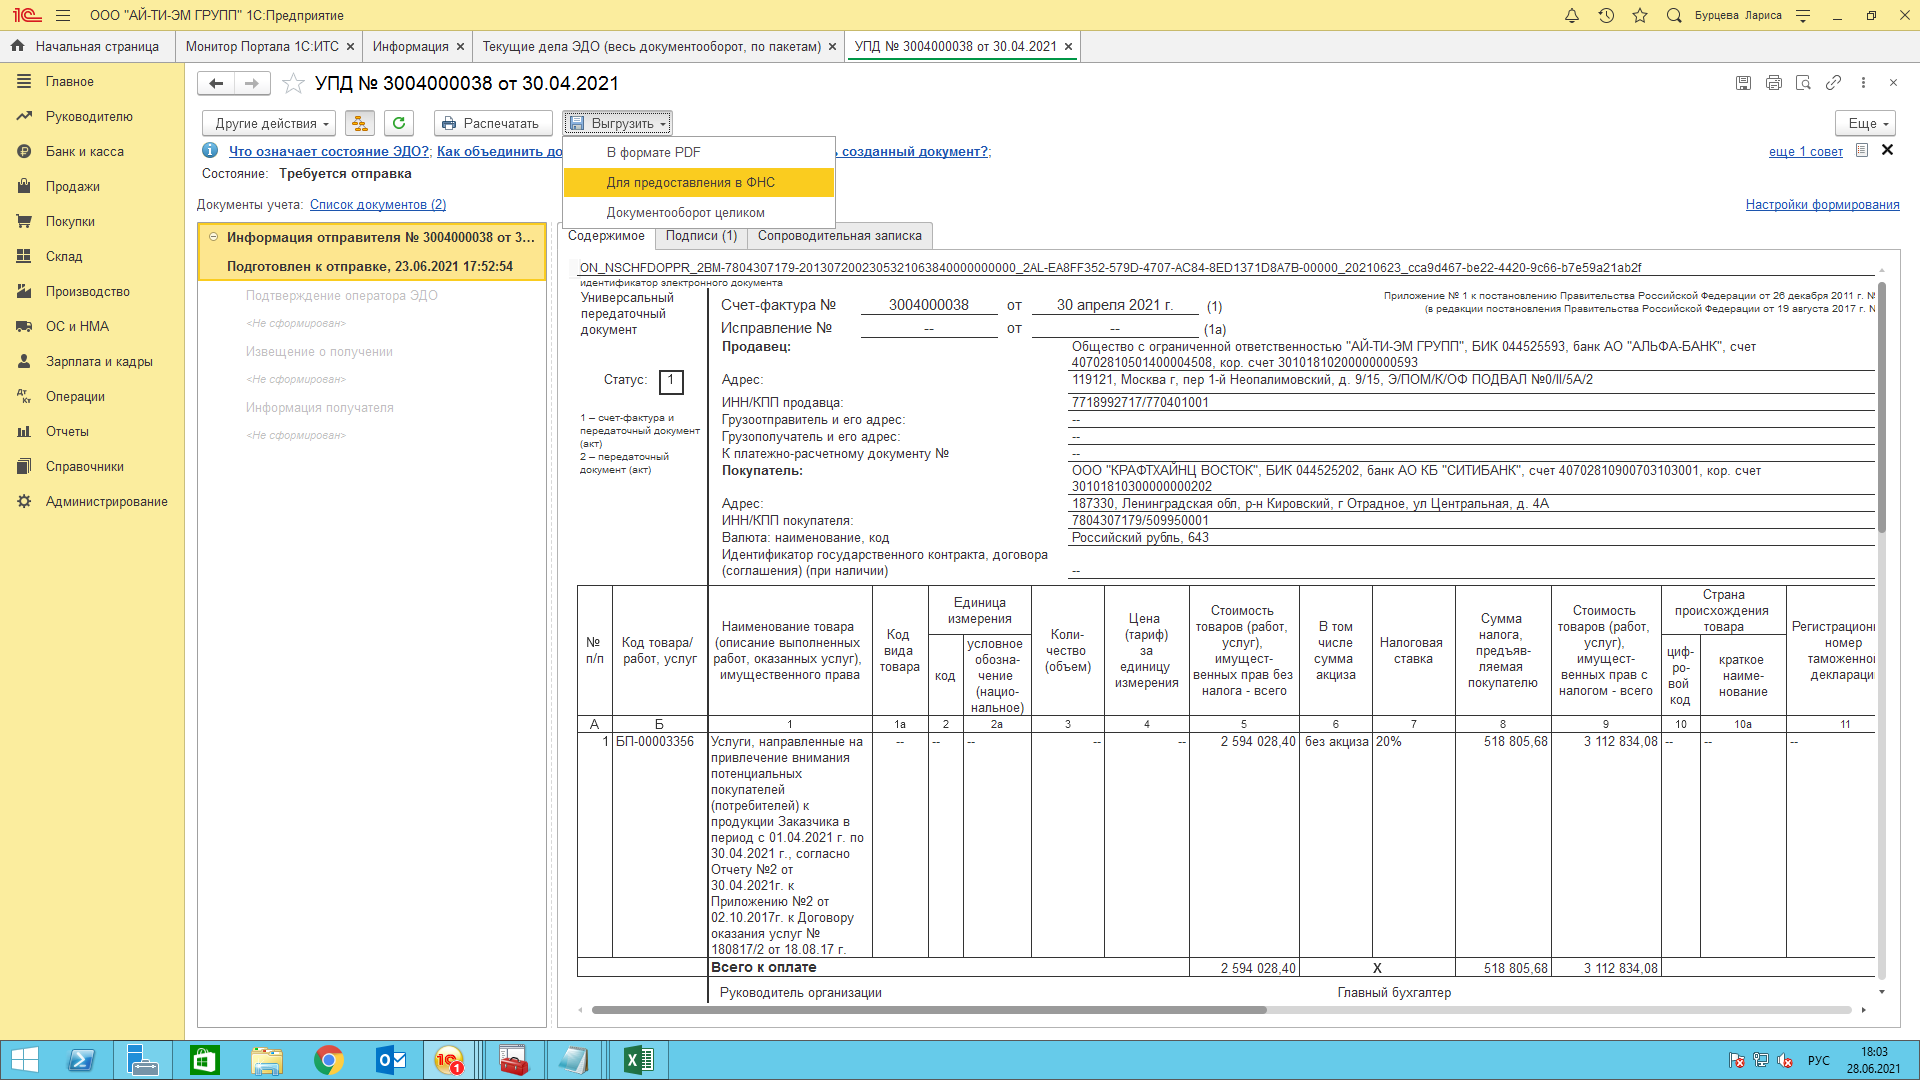The height and width of the screenshot is (1080, 1920).
Task: Click the copy link chain icon
Action: tap(1833, 83)
